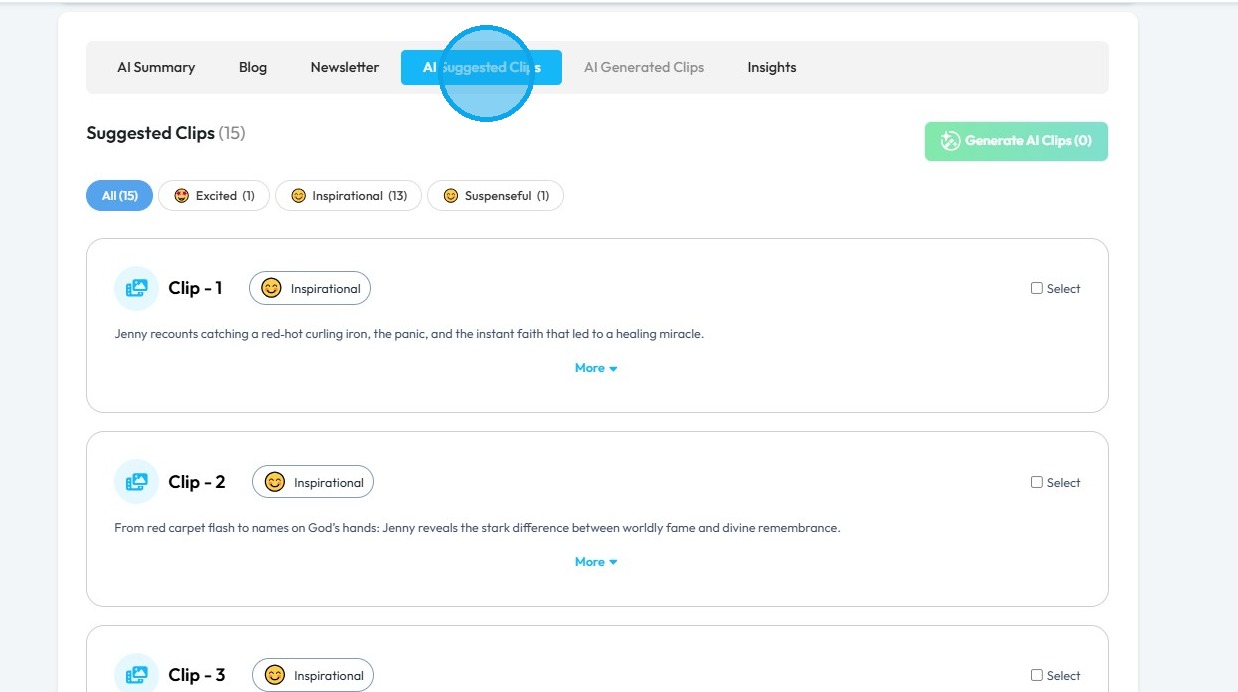Click Generate AI Clips button

(1016, 141)
